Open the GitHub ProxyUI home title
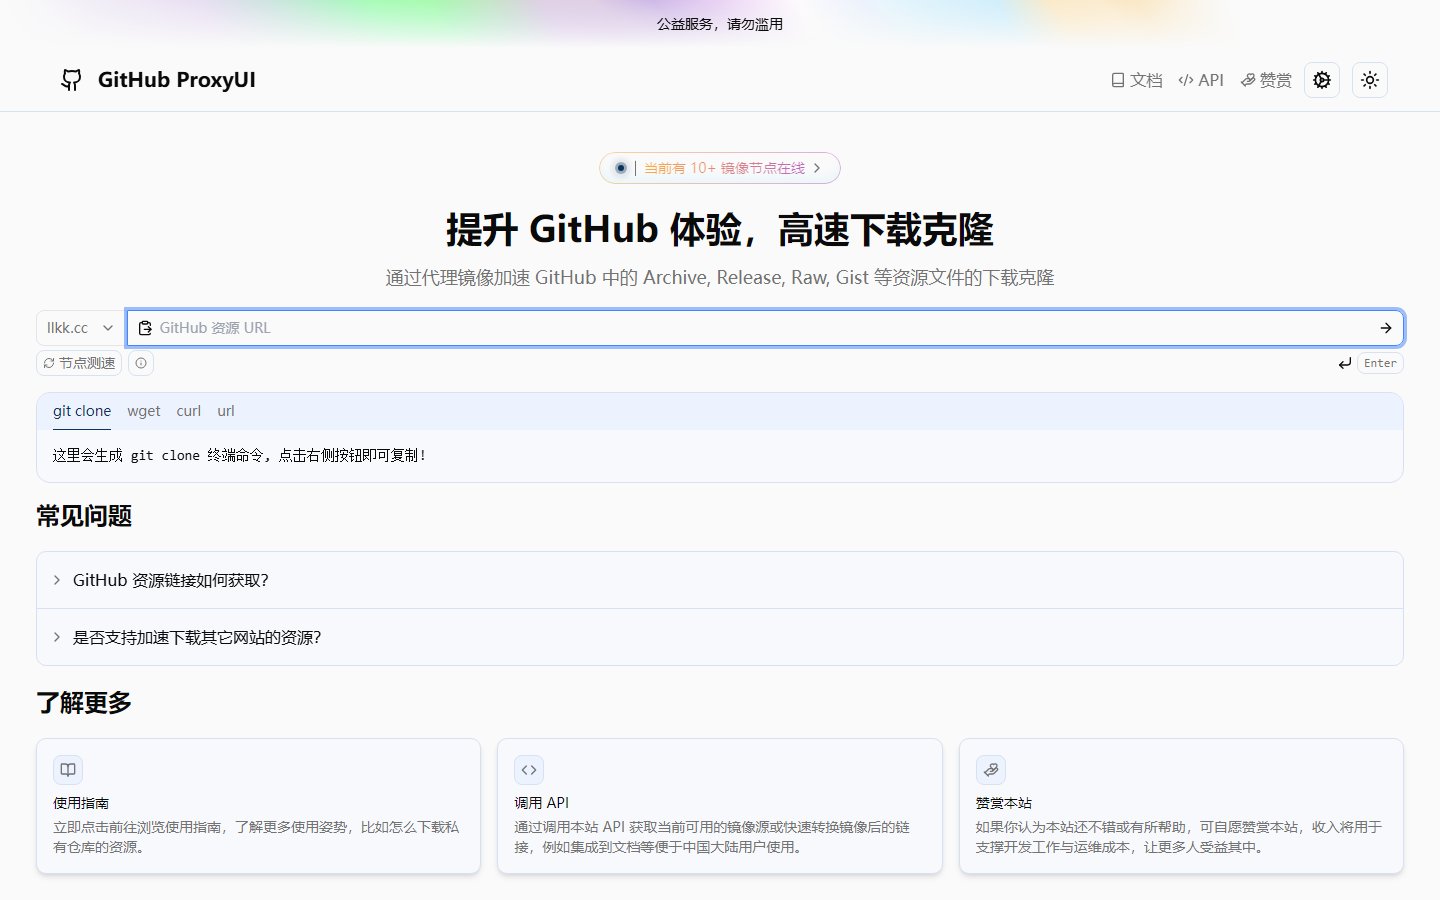 pos(176,80)
